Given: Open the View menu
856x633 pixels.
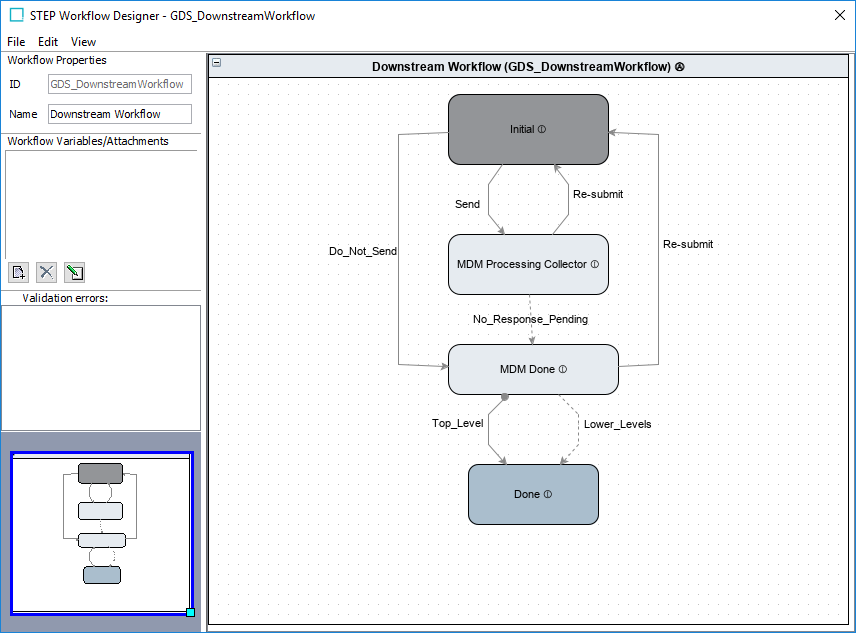Looking at the screenshot, I should 84,42.
